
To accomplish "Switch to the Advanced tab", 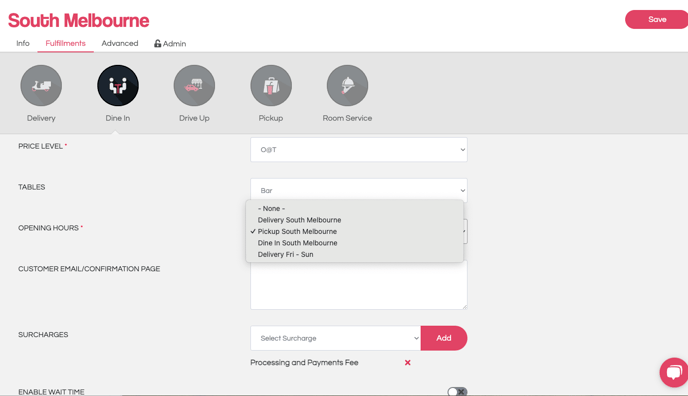I will [120, 43].
